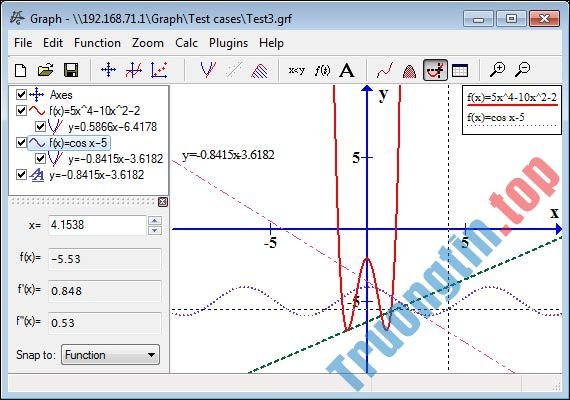This screenshot has width=570, height=400.
Task: Open the Edit menu
Action: [53, 43]
